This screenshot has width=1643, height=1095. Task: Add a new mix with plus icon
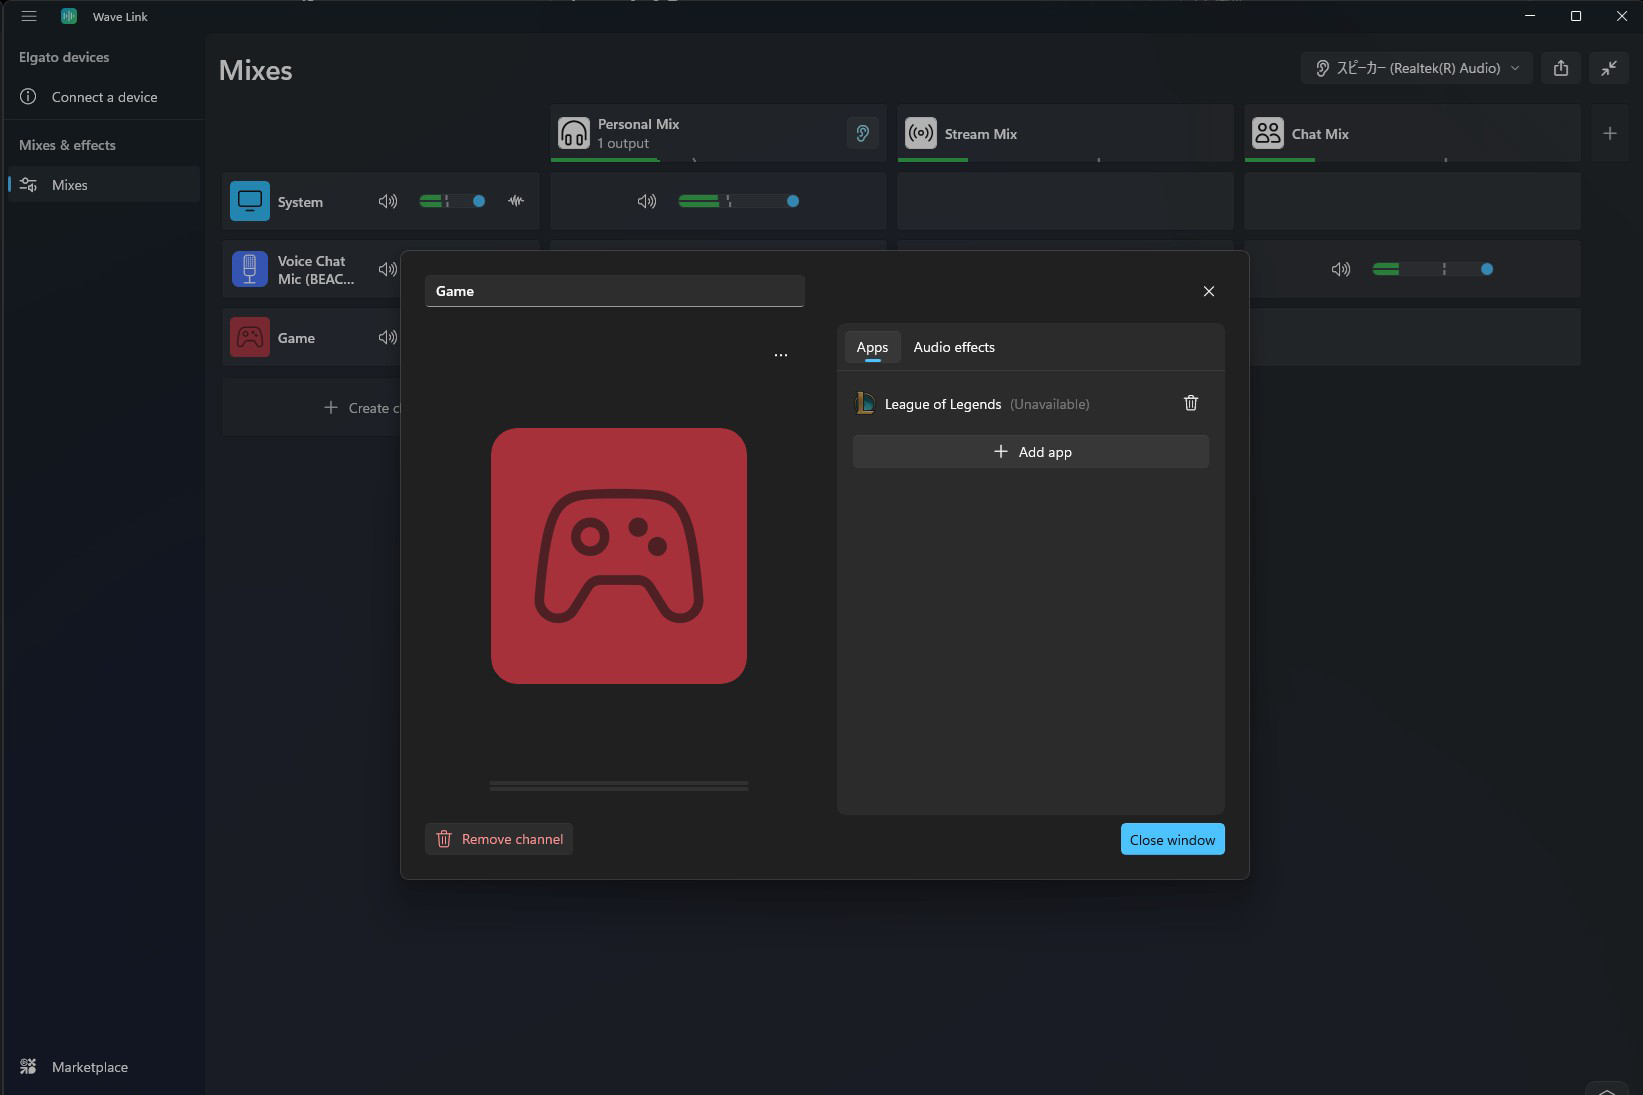pos(1609,133)
